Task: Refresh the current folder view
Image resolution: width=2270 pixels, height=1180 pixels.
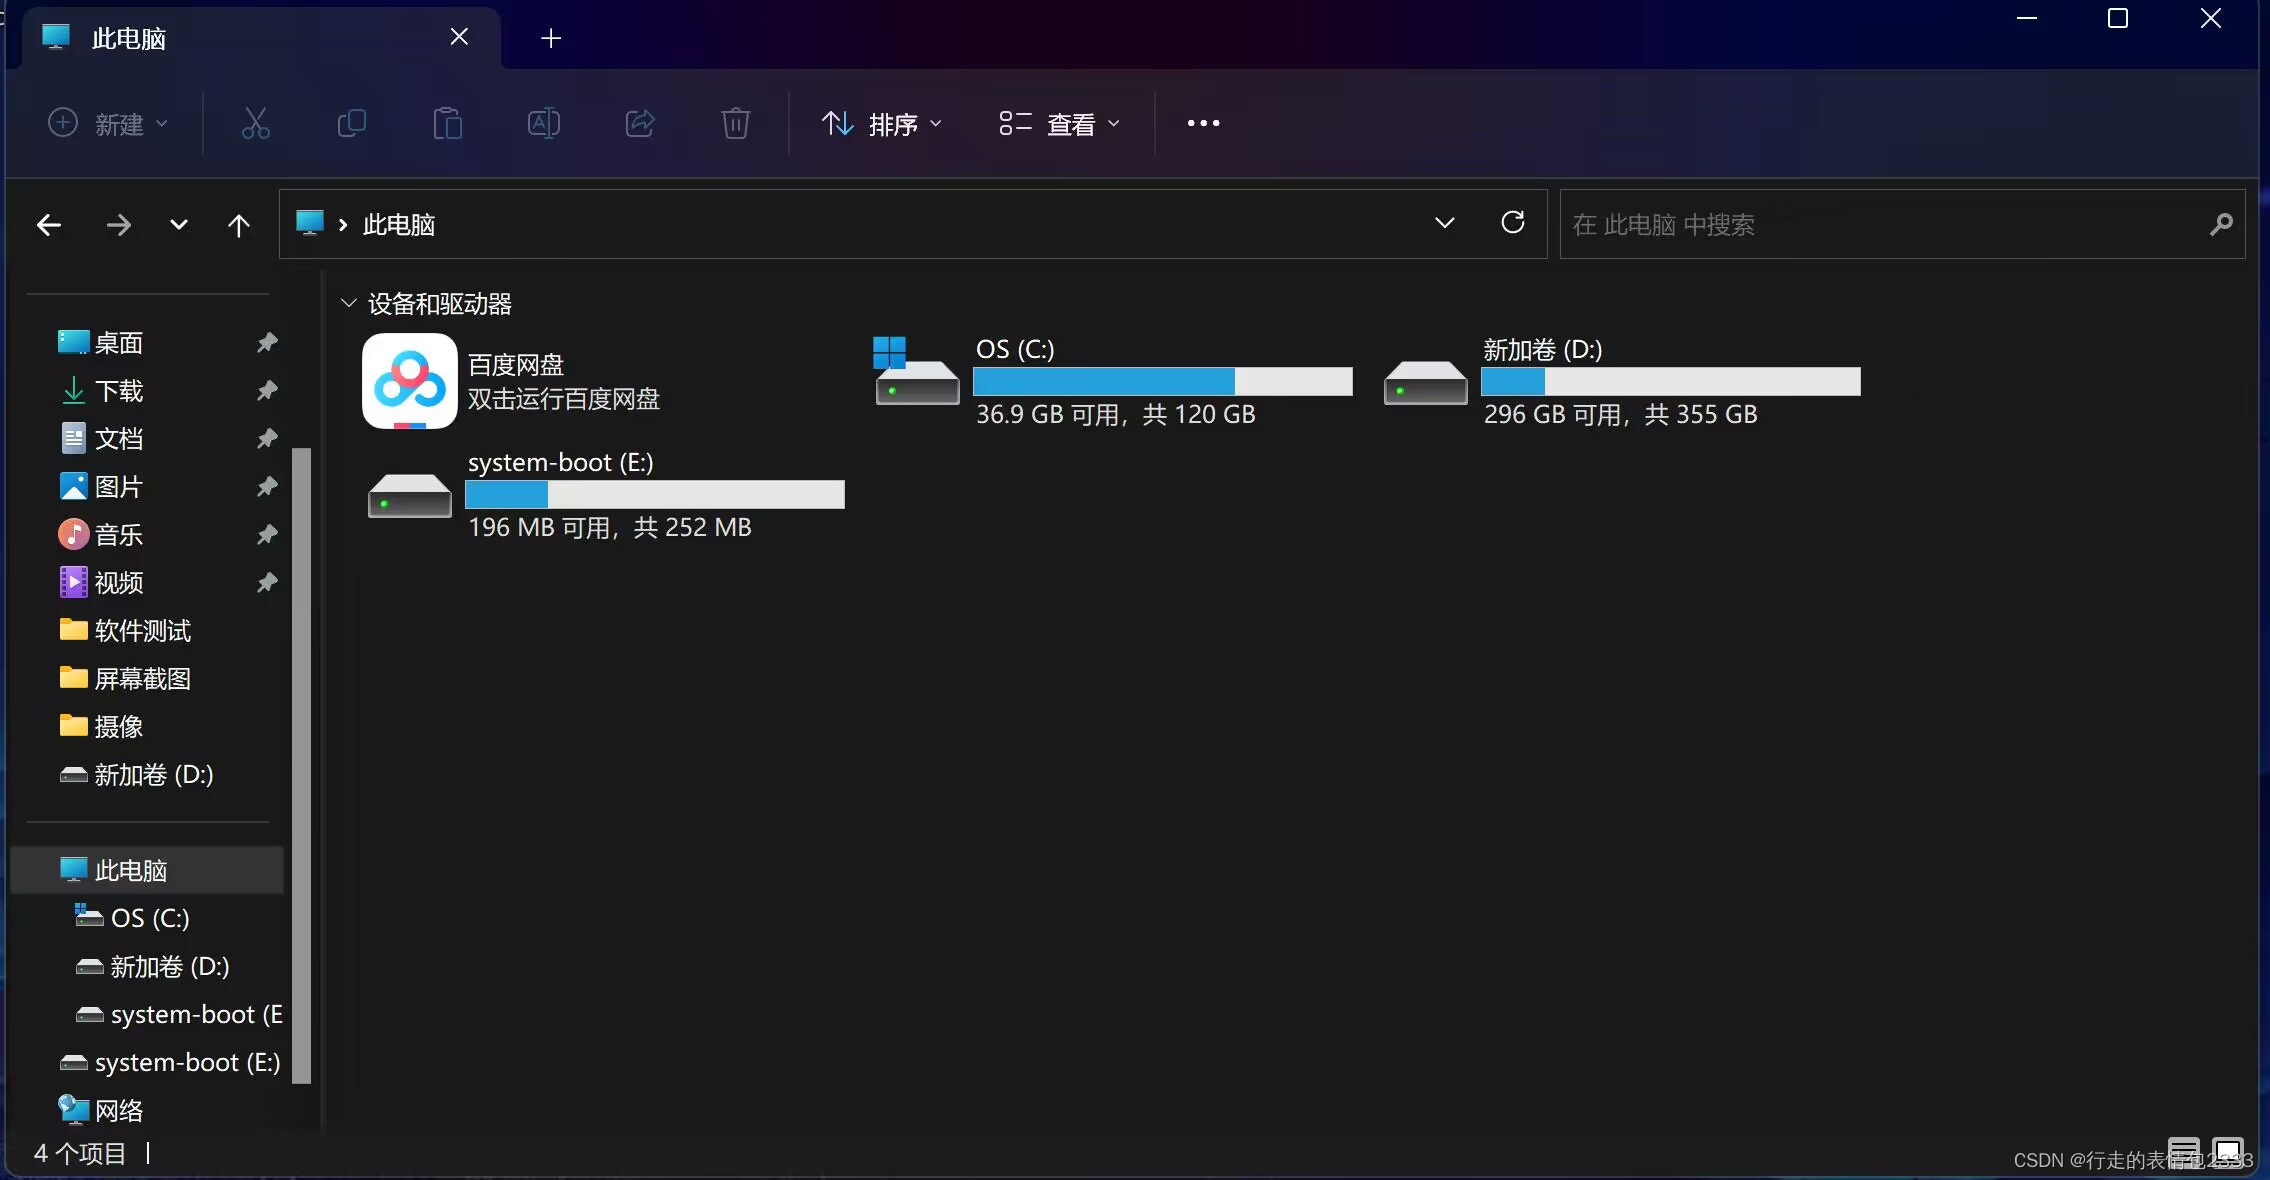Action: 1512,222
